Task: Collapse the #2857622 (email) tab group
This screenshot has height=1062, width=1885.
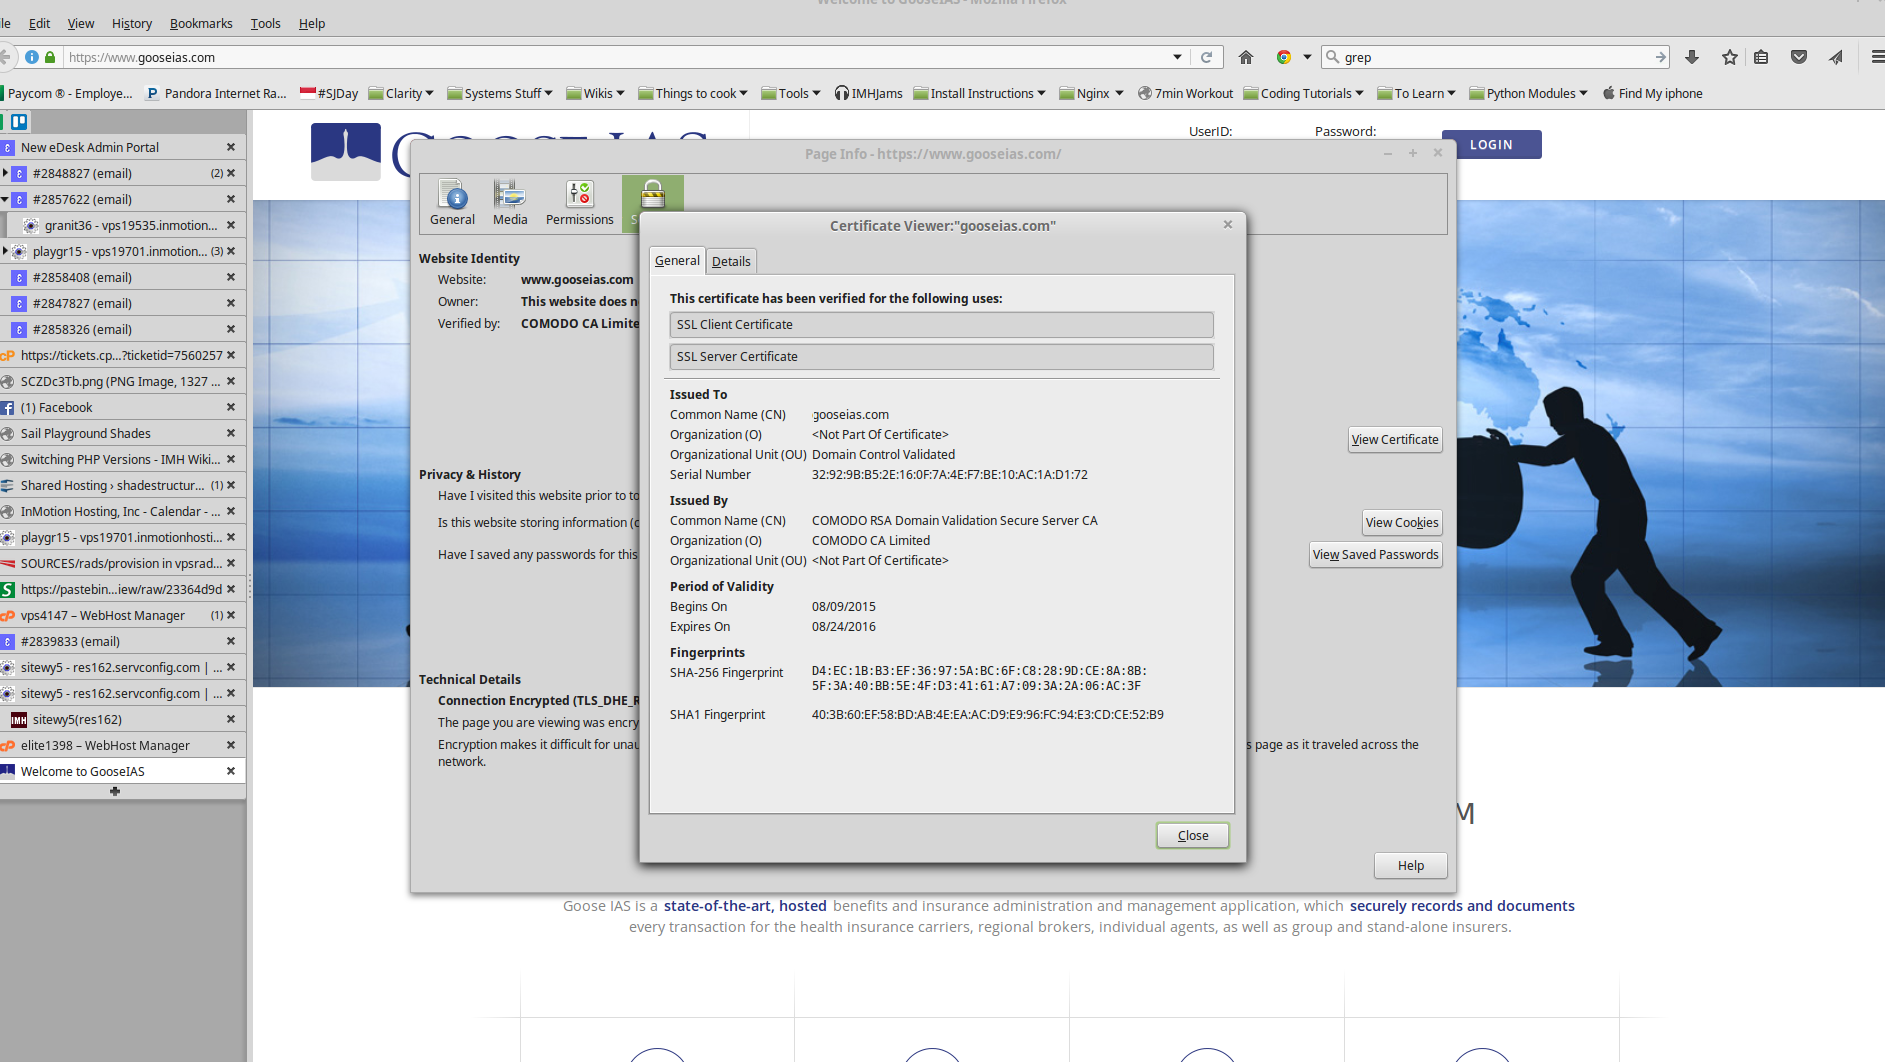Action: click(x=5, y=199)
